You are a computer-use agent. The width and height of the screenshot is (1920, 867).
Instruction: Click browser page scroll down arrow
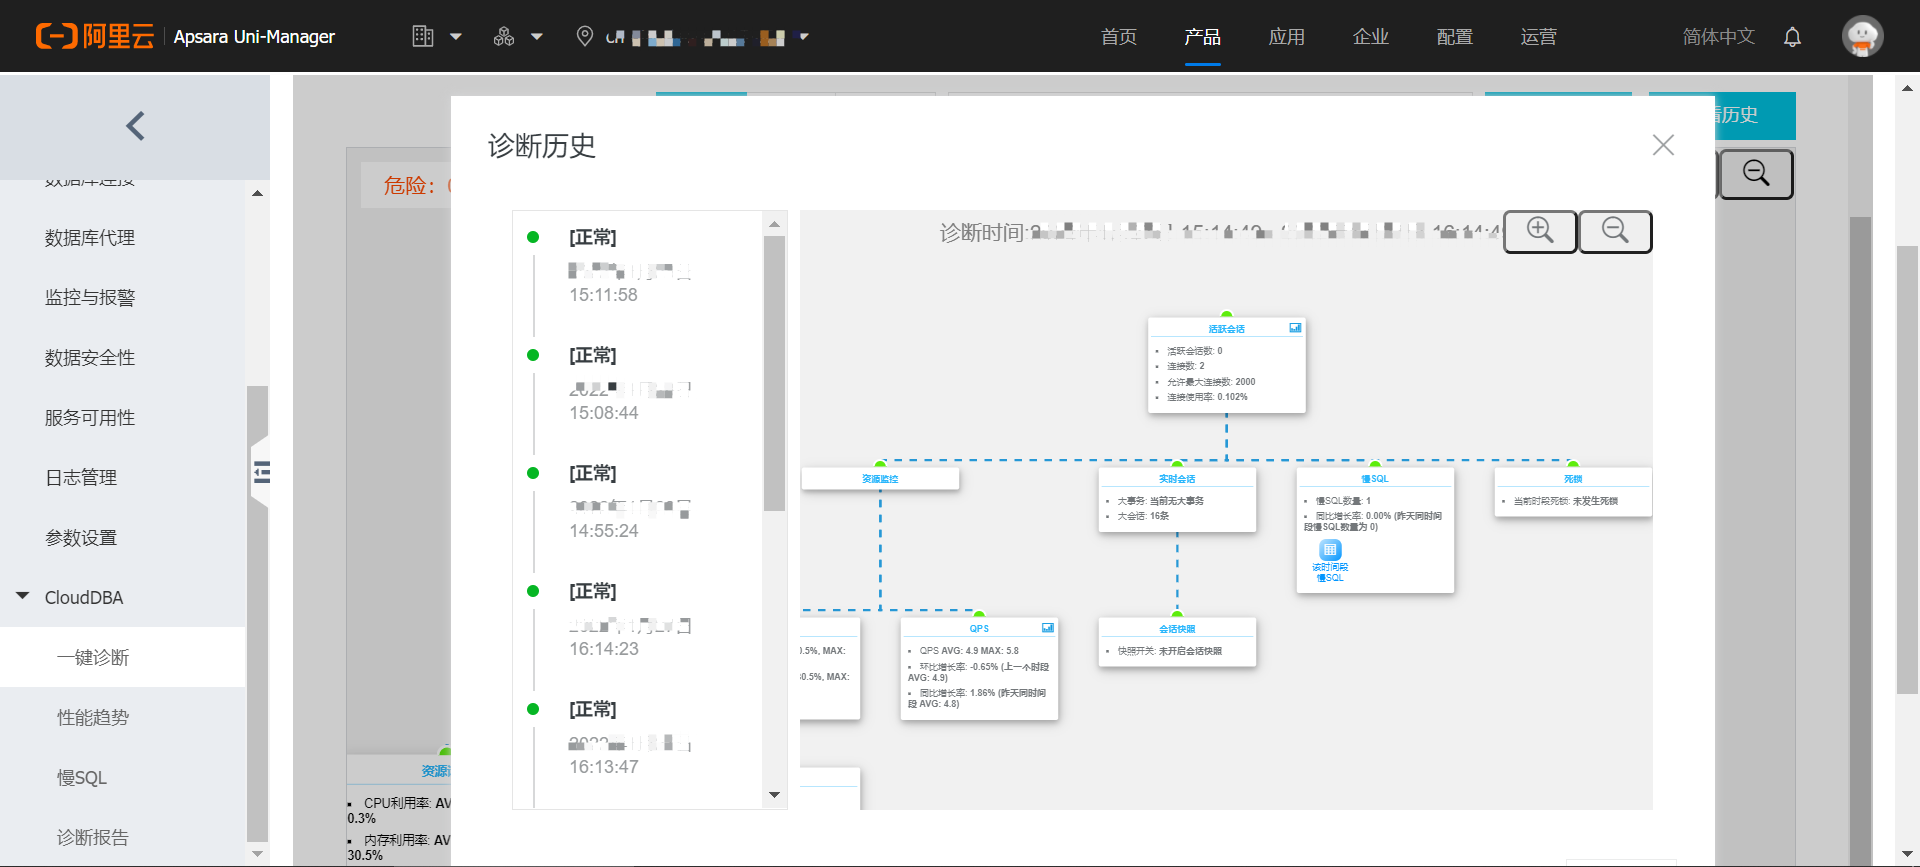[1907, 855]
